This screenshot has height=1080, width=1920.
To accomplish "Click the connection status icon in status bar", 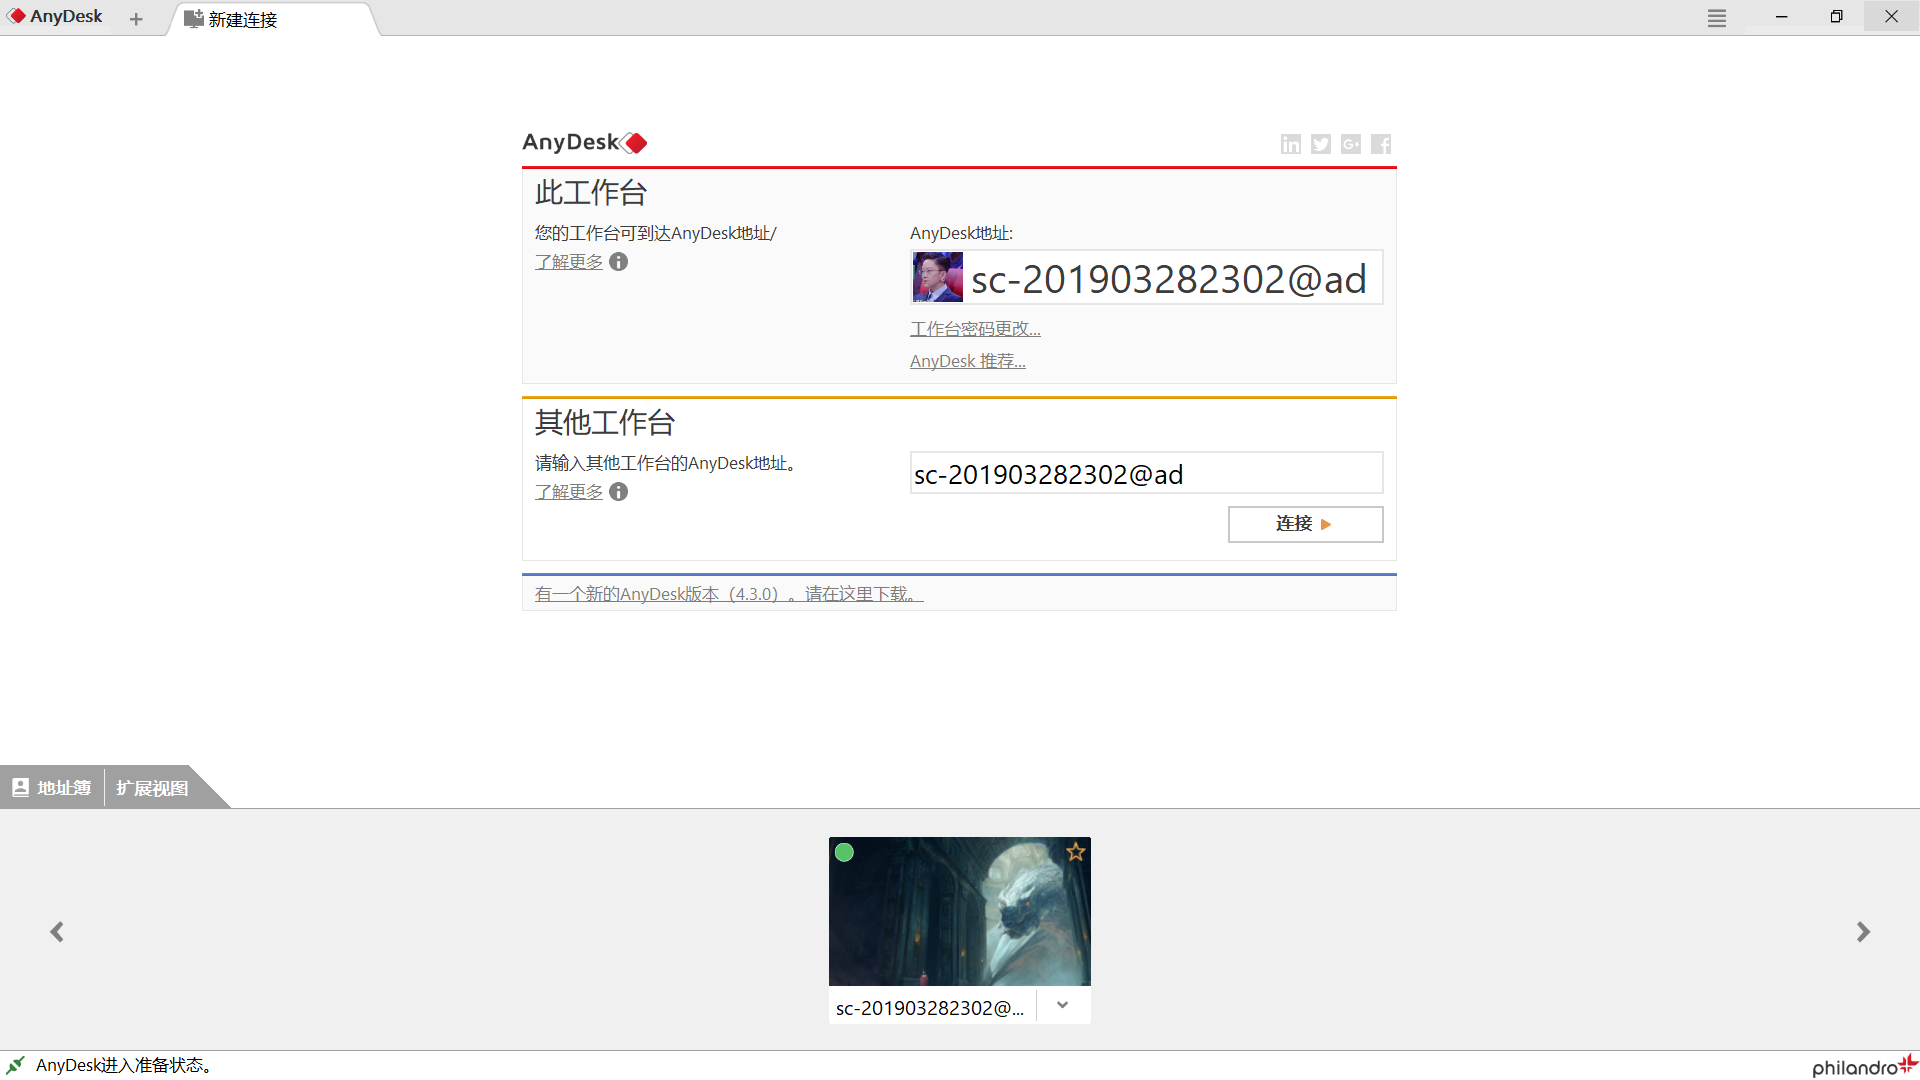I will click(15, 1065).
